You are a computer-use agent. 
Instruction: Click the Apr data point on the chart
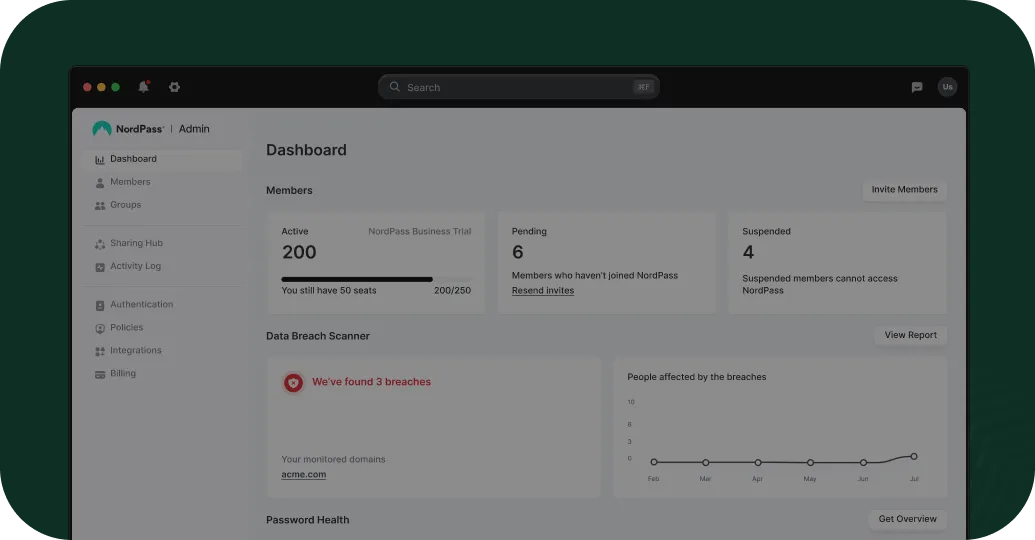(758, 462)
